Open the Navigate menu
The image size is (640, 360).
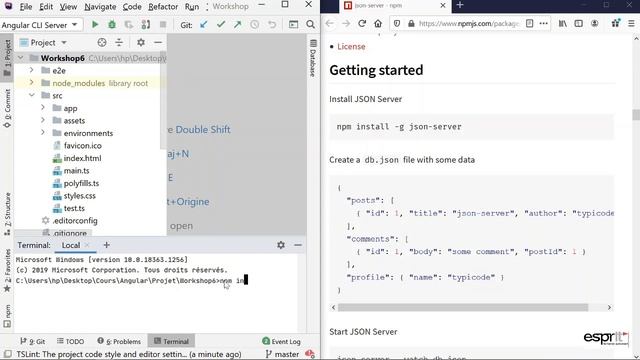tap(100, 7)
